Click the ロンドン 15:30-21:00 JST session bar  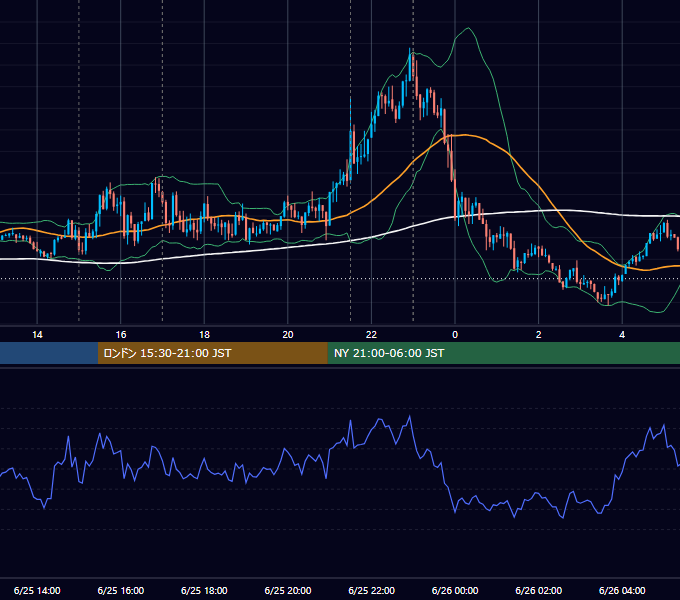[x=212, y=353]
